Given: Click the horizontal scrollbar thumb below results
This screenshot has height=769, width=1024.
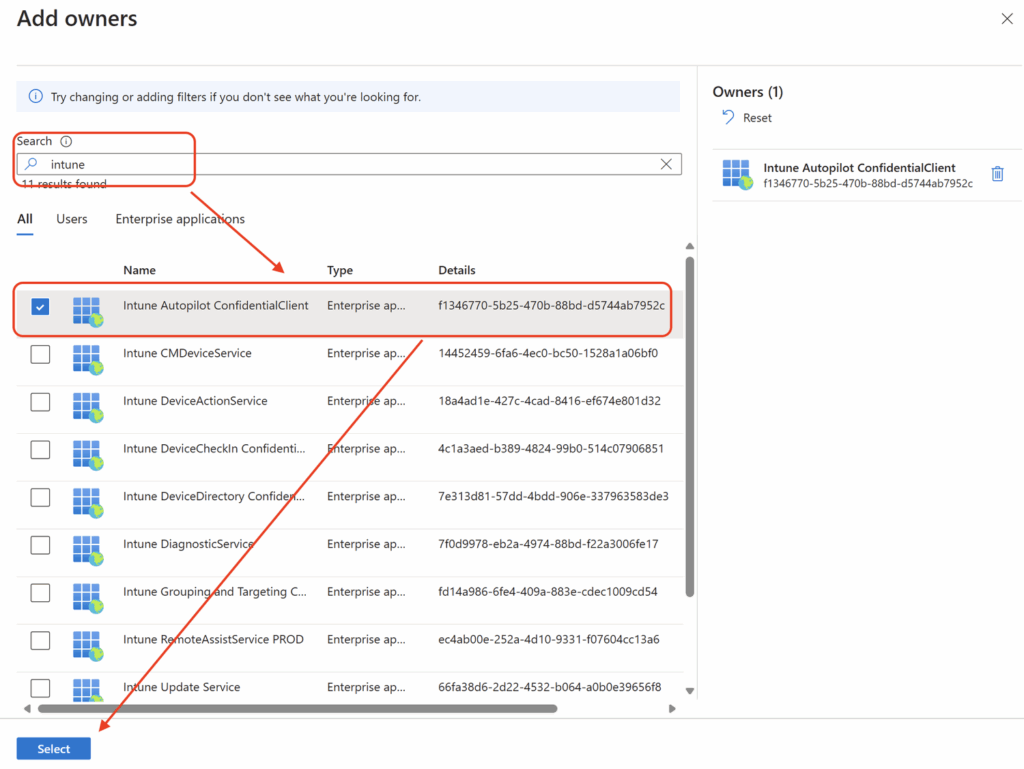Looking at the screenshot, I should 298,708.
